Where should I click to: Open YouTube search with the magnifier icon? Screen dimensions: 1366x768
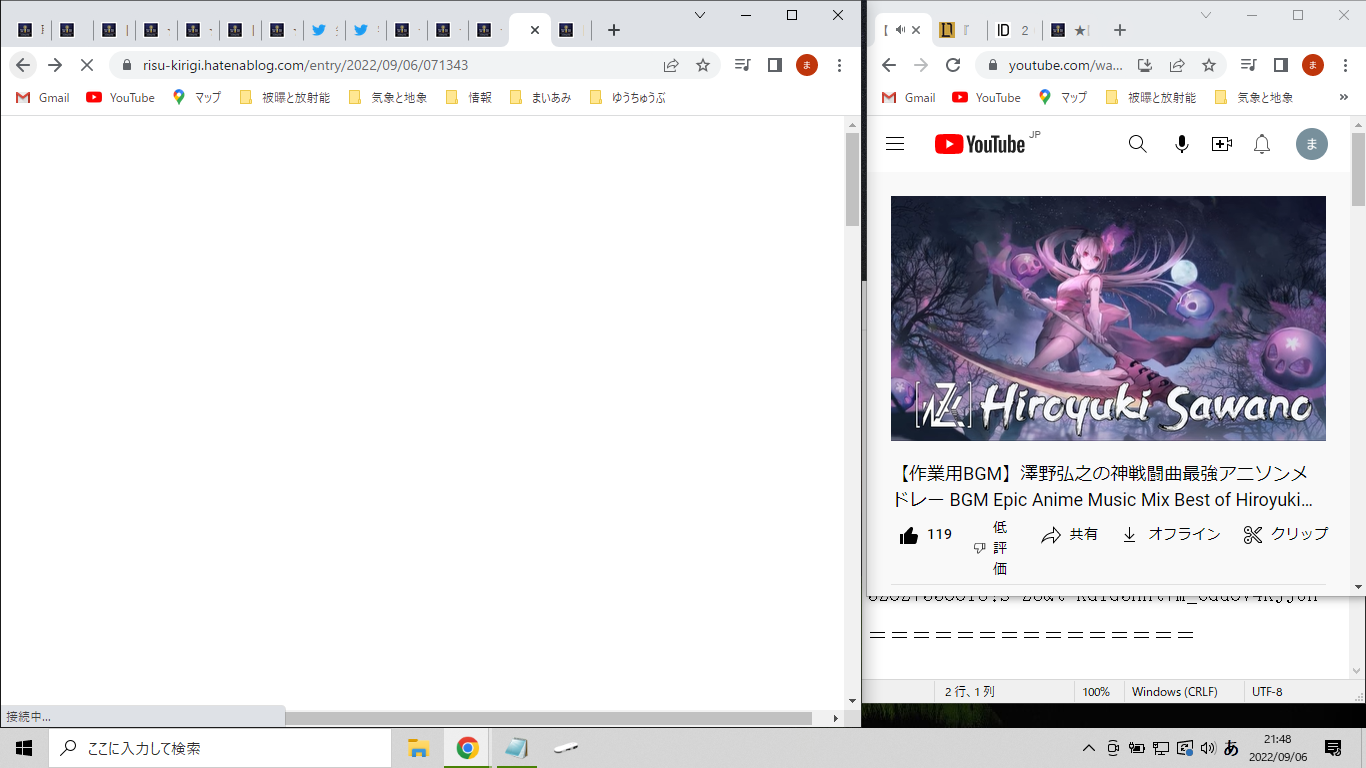(1138, 144)
